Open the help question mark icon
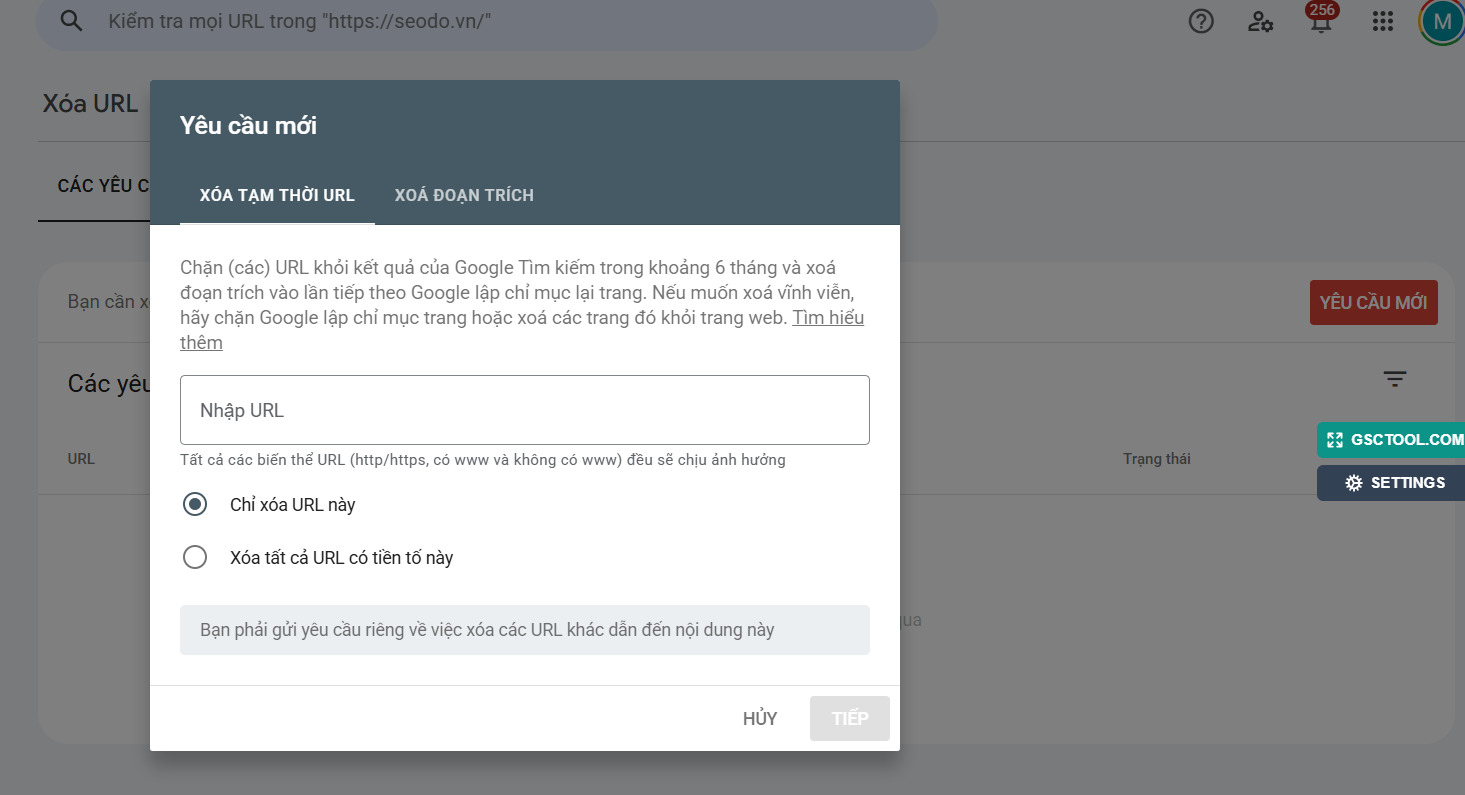 coord(1201,21)
